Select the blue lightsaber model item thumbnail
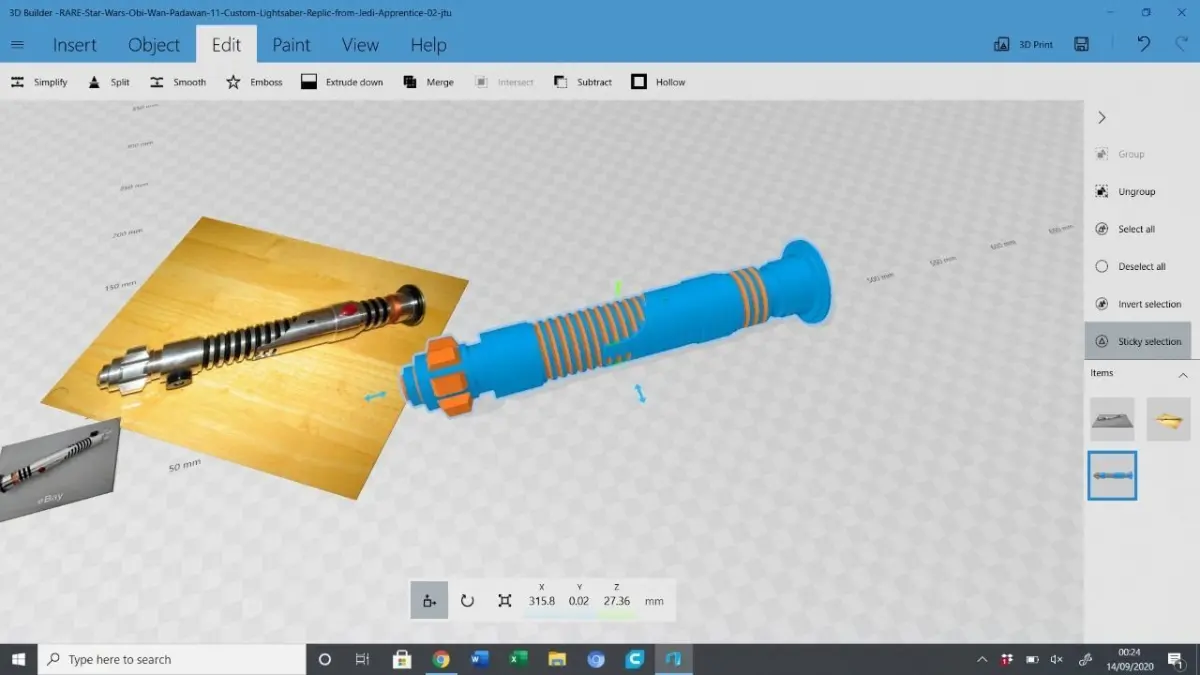The width and height of the screenshot is (1200, 675). (x=1112, y=476)
